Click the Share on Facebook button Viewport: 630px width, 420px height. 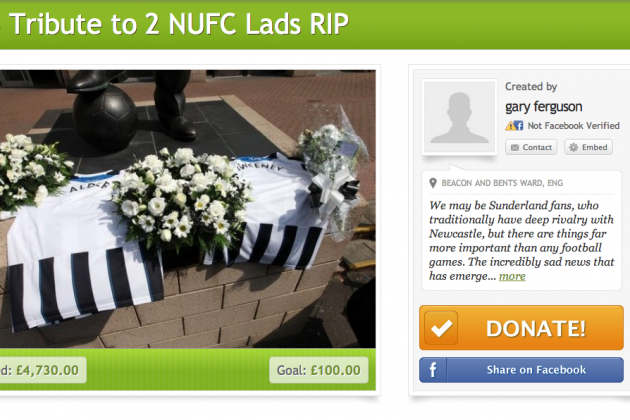(521, 370)
